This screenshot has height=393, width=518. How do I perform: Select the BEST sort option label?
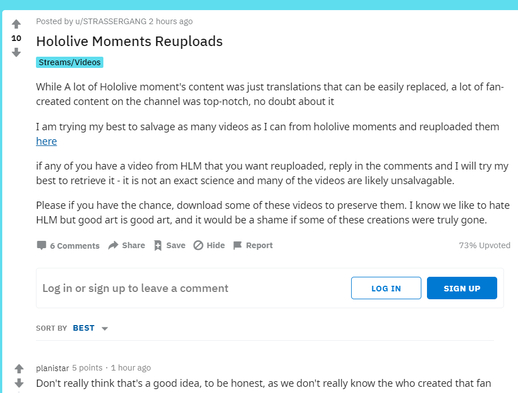[x=84, y=328]
